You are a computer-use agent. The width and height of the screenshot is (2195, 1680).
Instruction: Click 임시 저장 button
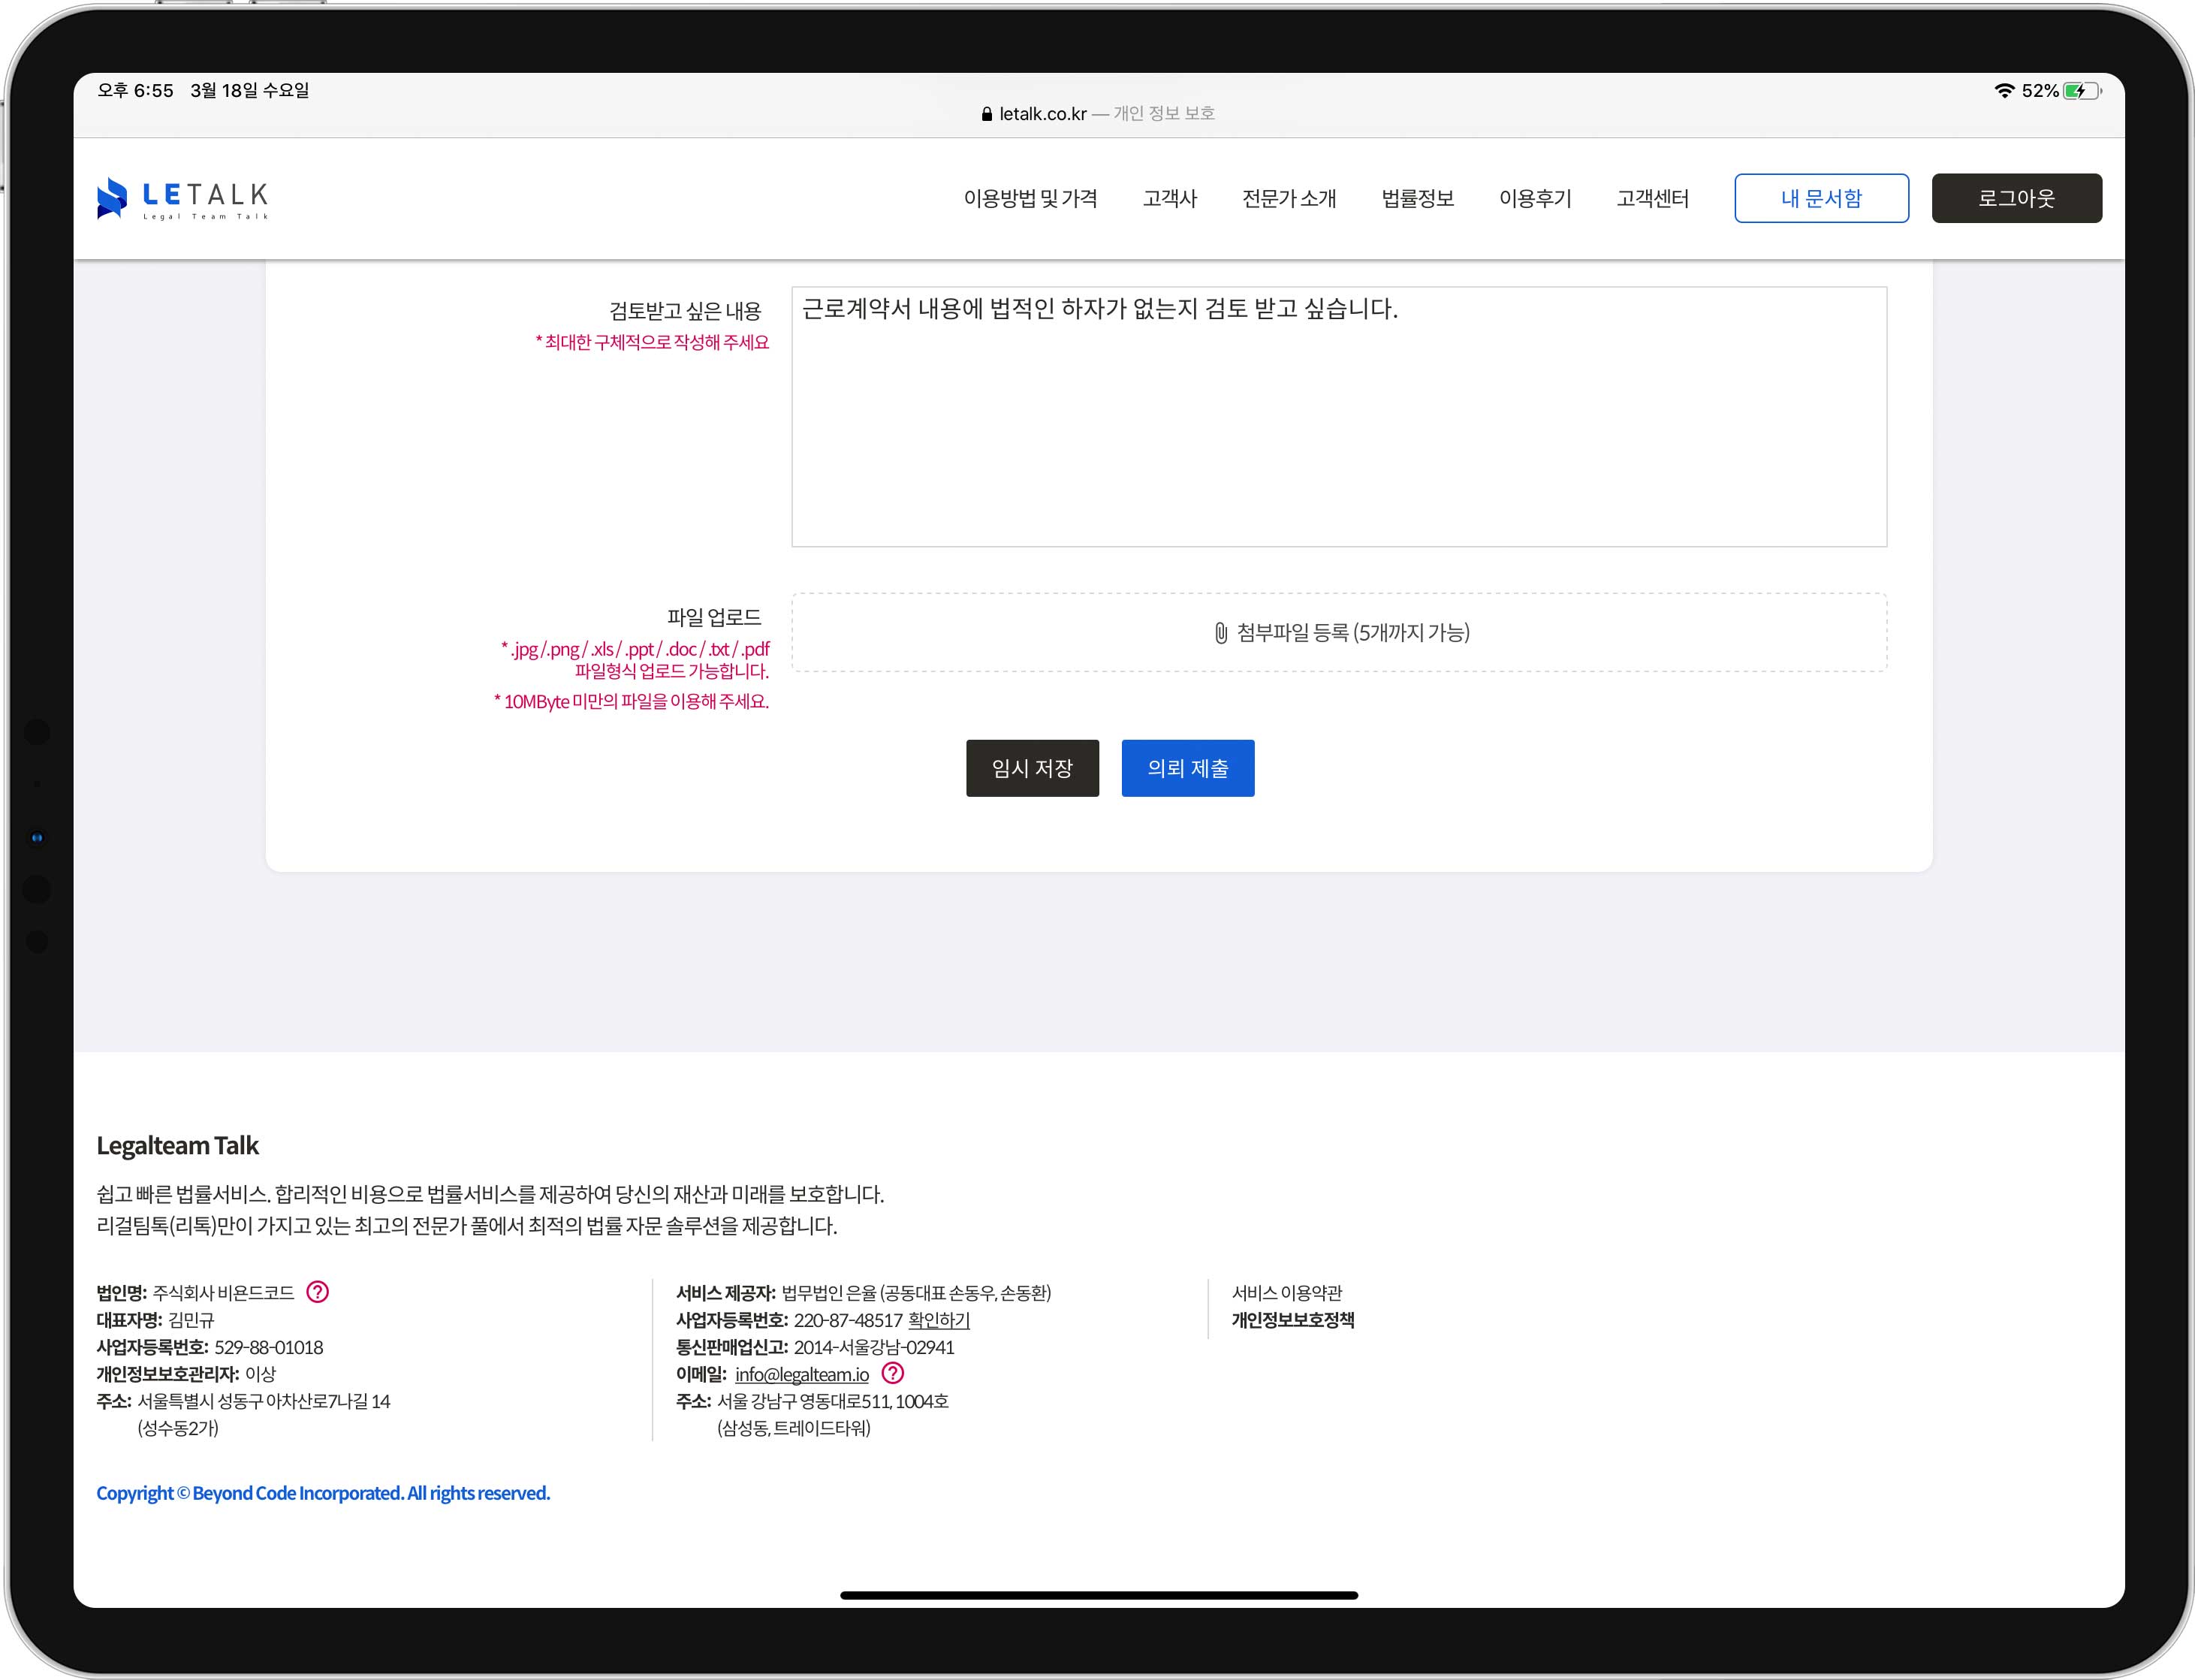[1031, 768]
